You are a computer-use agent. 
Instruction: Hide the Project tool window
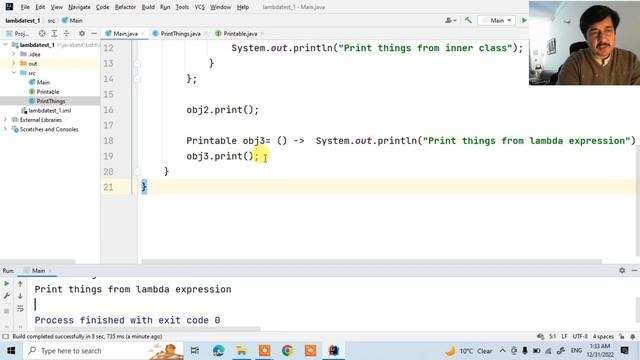tap(94, 33)
